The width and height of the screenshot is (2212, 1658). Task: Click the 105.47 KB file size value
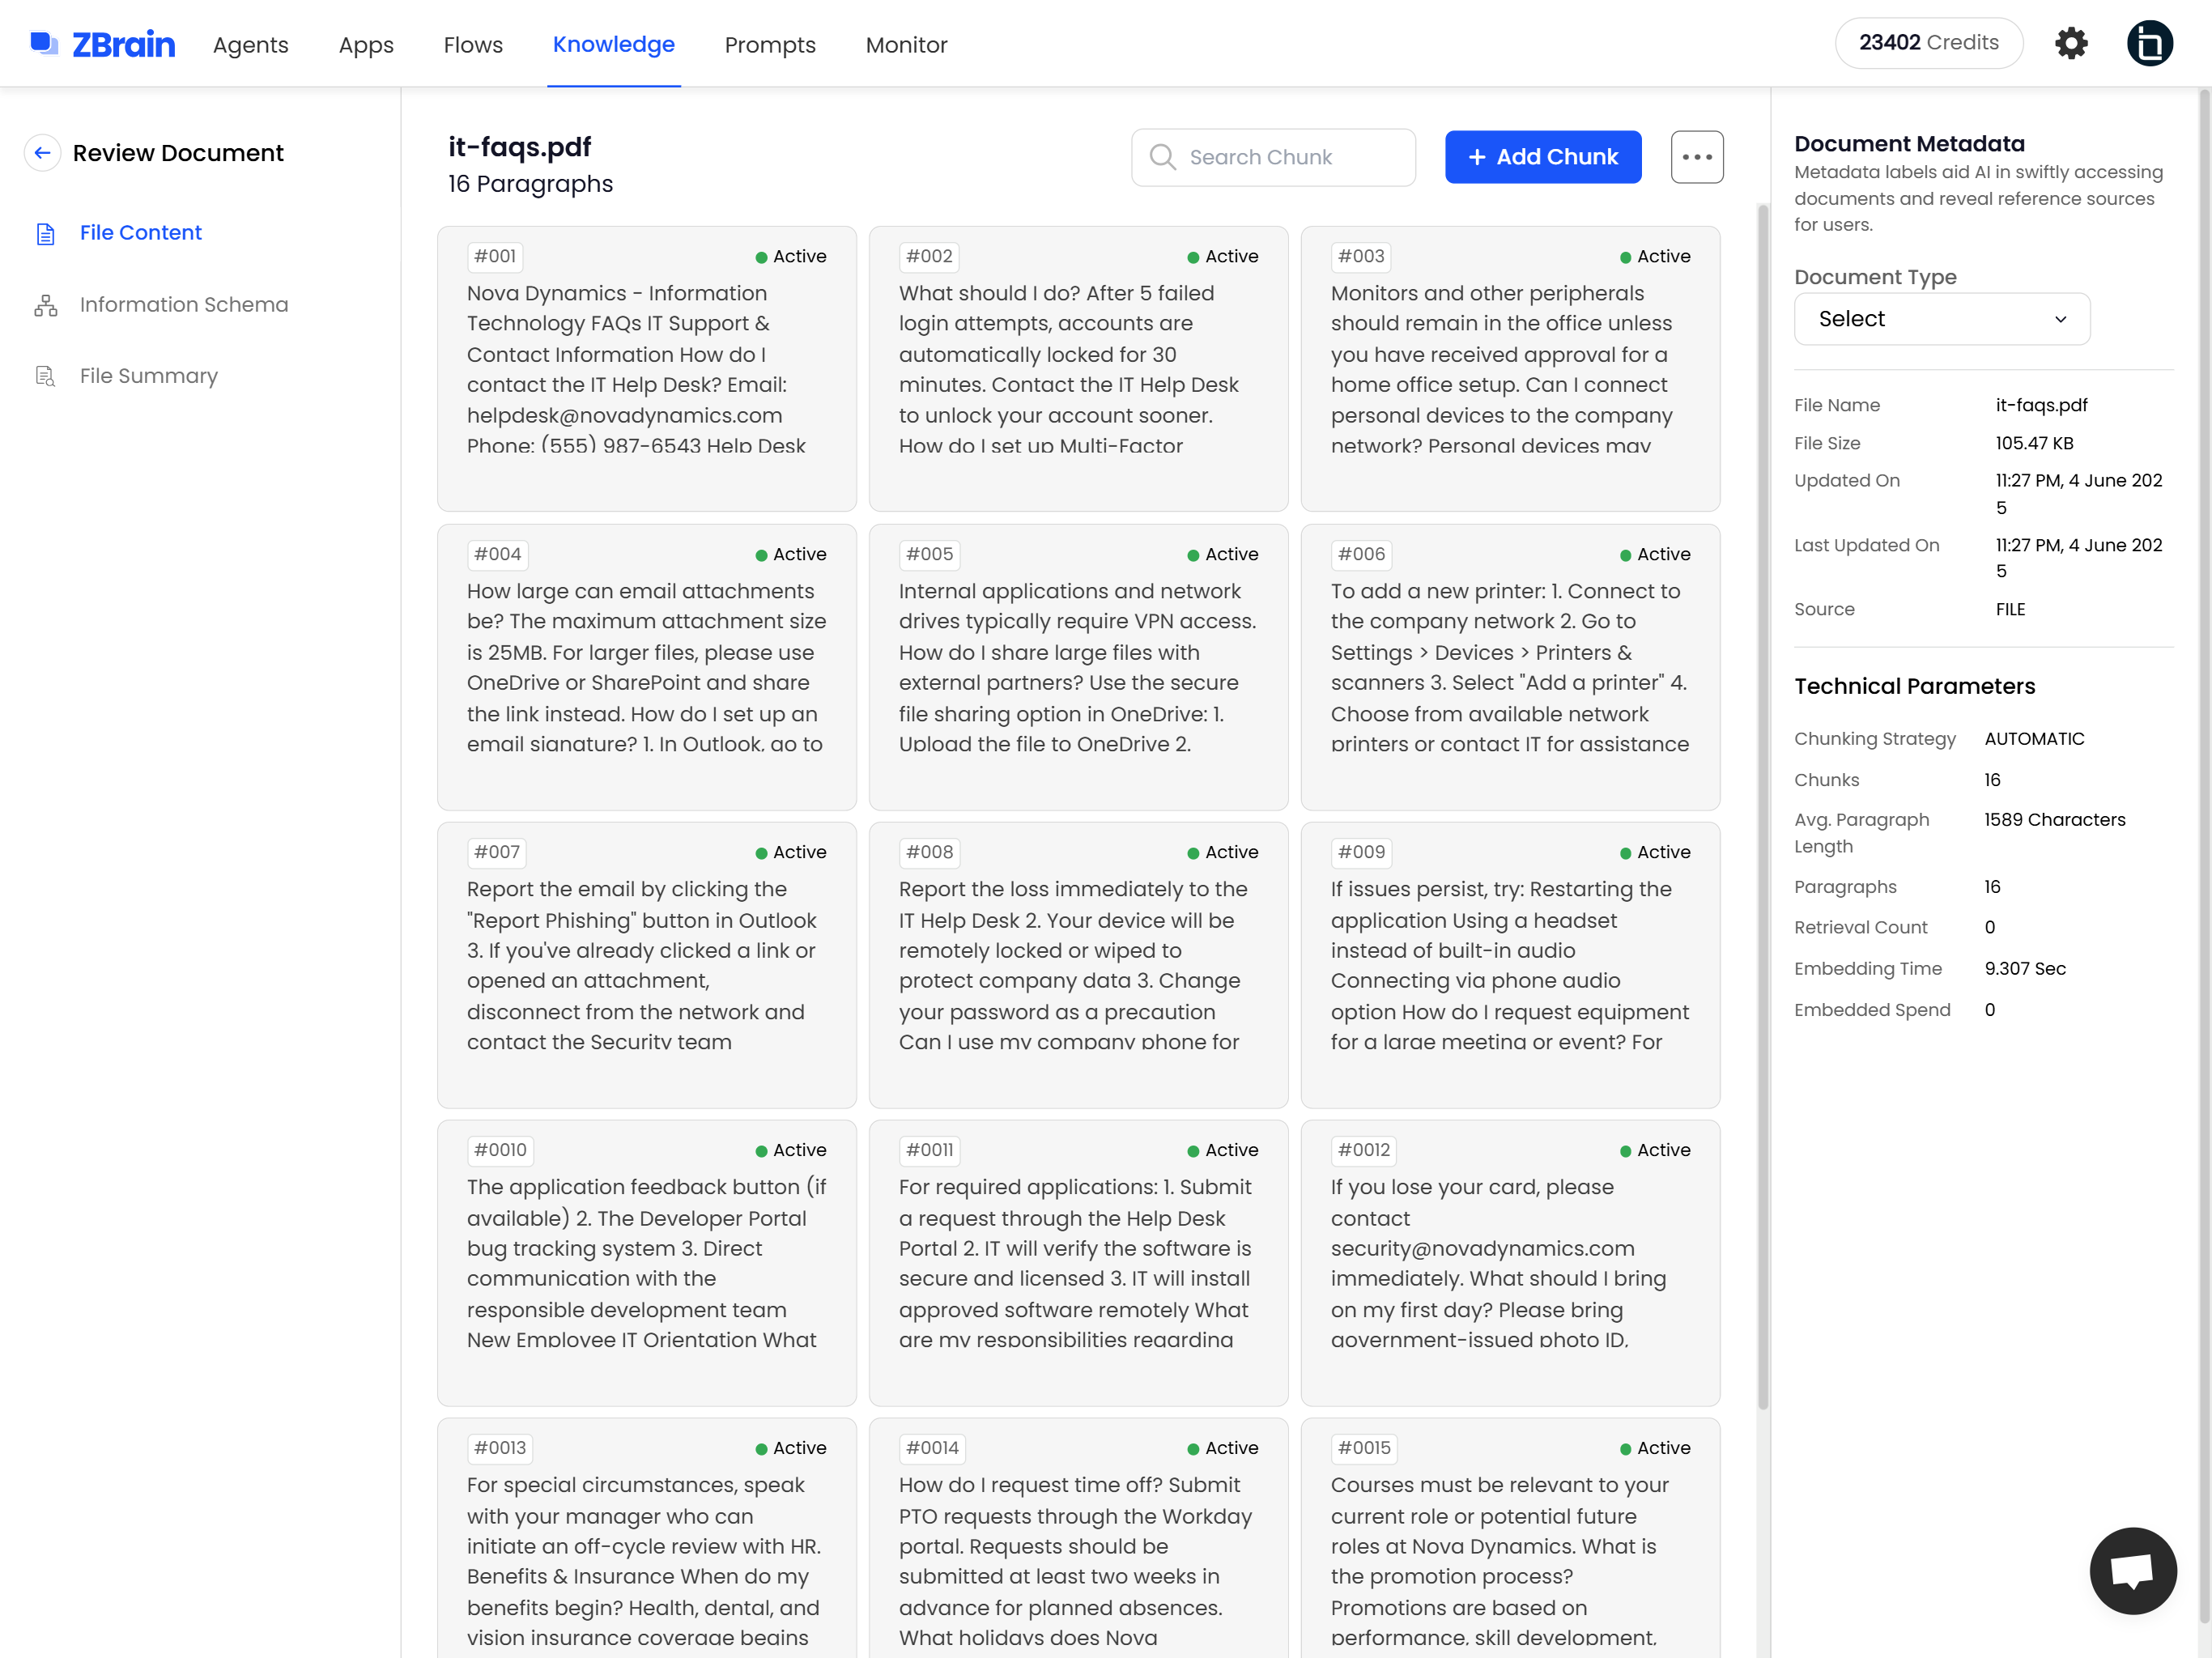click(2034, 443)
